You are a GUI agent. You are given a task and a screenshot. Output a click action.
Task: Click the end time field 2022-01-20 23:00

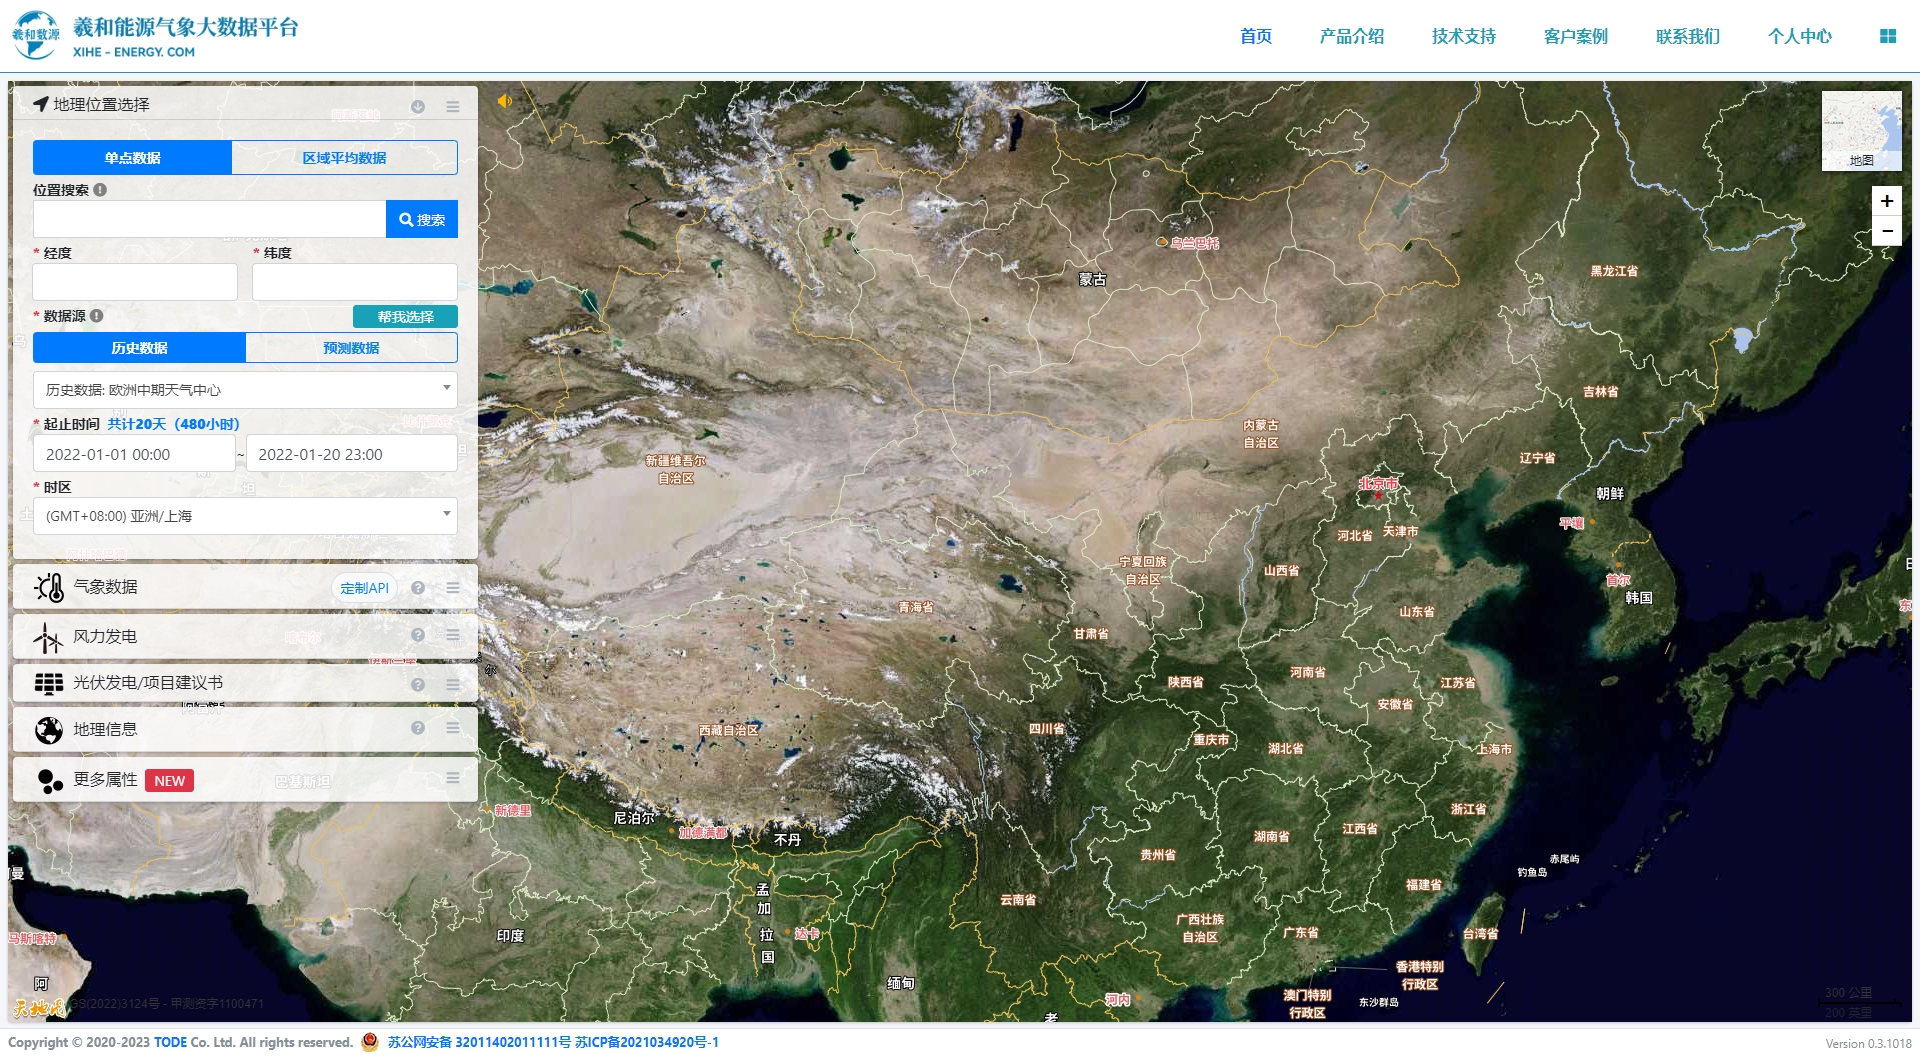click(x=352, y=454)
